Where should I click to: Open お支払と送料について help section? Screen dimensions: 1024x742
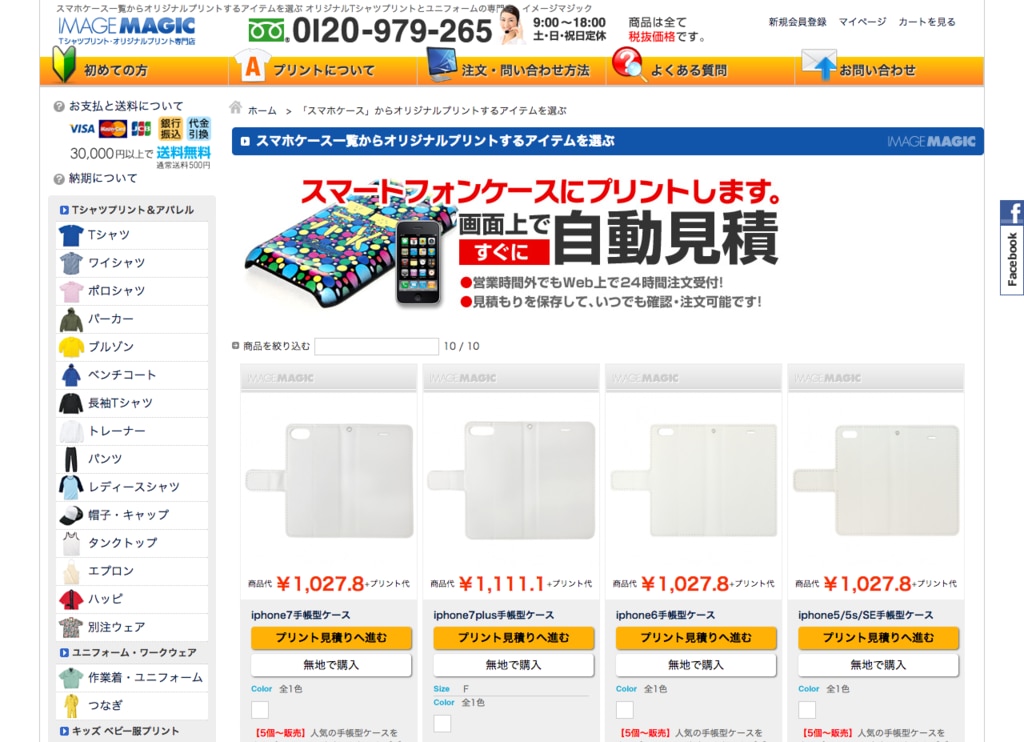(x=125, y=106)
